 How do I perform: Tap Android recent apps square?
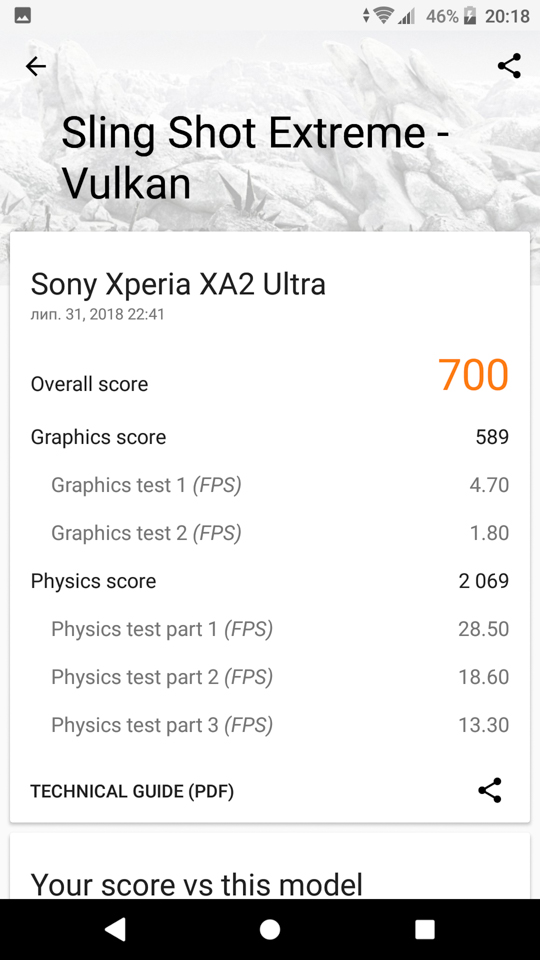424,929
